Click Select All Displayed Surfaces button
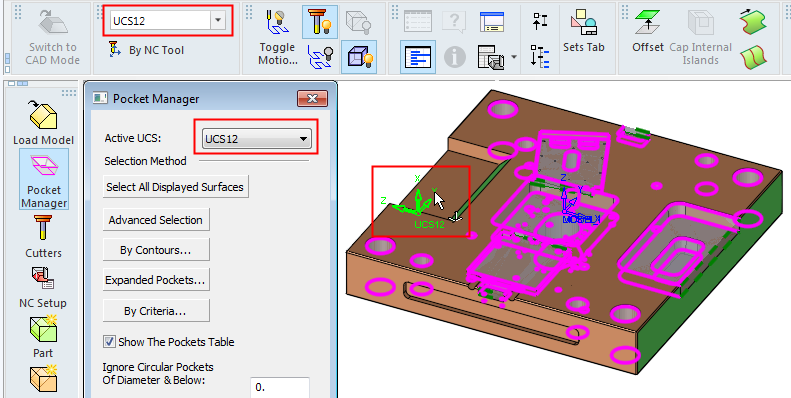Screen dimensions: 791x398 coord(175,187)
